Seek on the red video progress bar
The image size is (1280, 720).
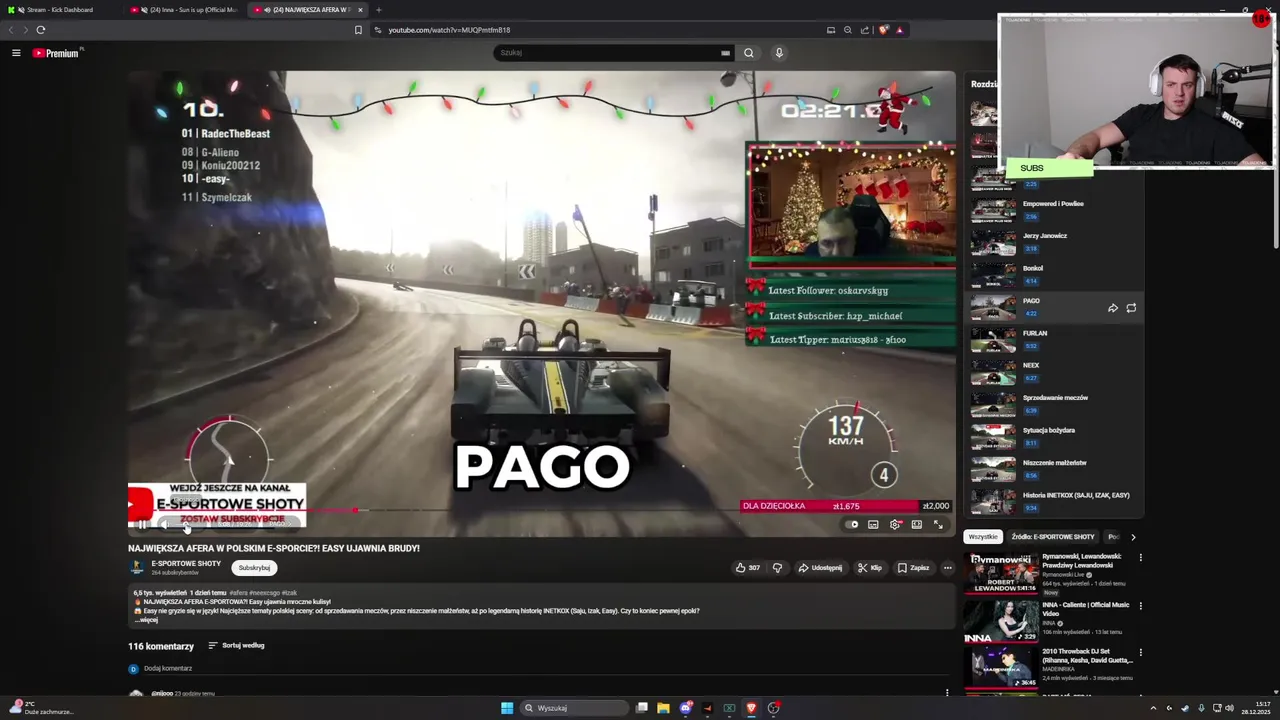[x=541, y=511]
